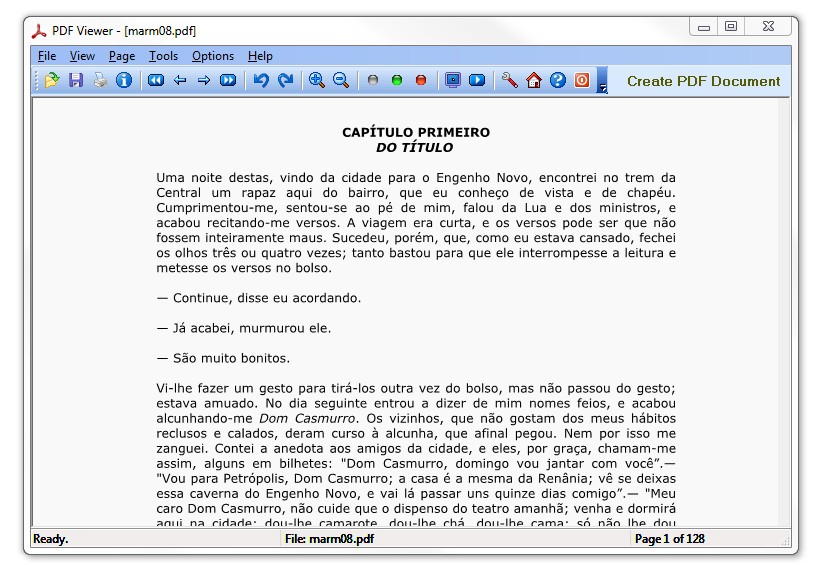Image resolution: width=817 pixels, height=565 pixels.
Task: Click the vertical scrollbar of the document
Action: pyautogui.click(x=784, y=312)
